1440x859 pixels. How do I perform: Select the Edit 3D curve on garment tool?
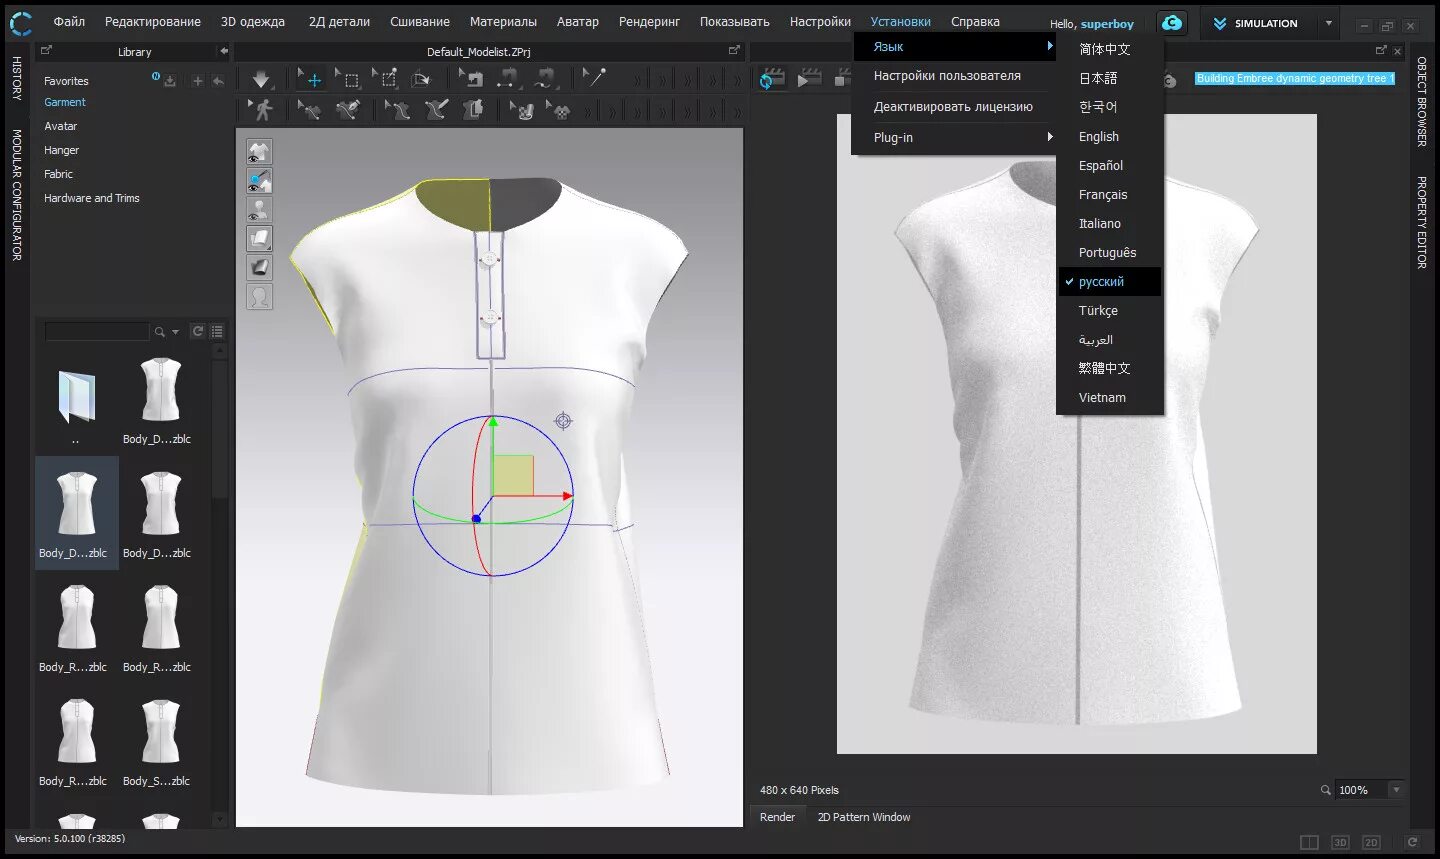(x=398, y=110)
